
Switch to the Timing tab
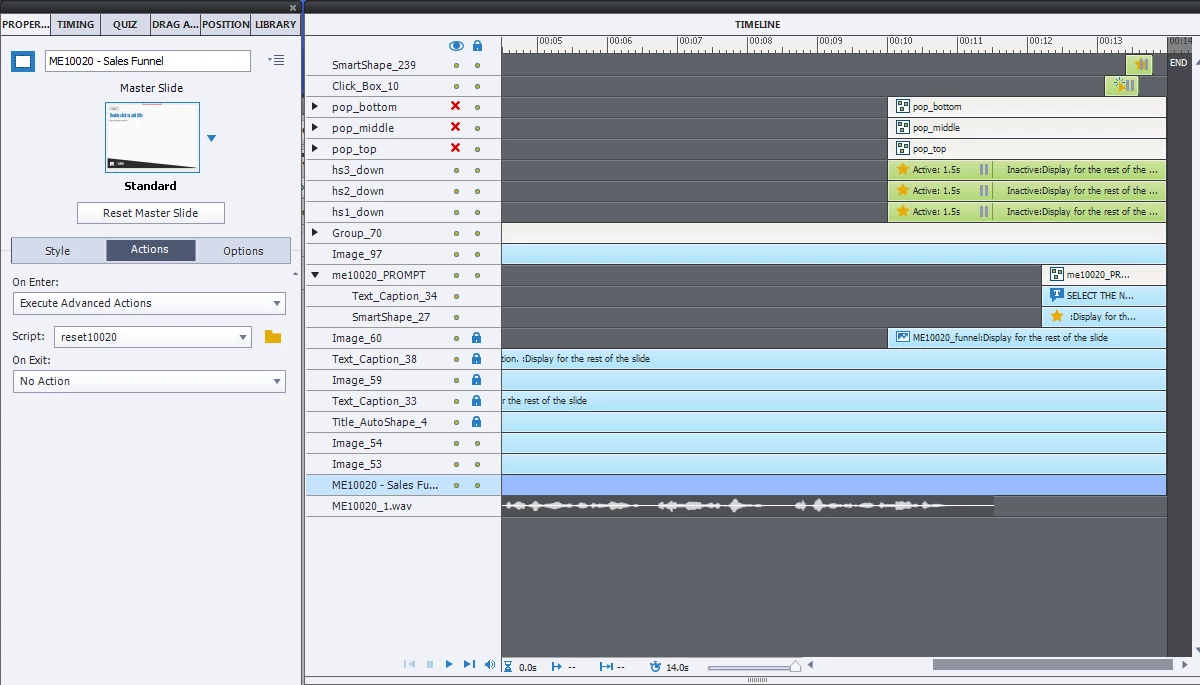point(76,24)
